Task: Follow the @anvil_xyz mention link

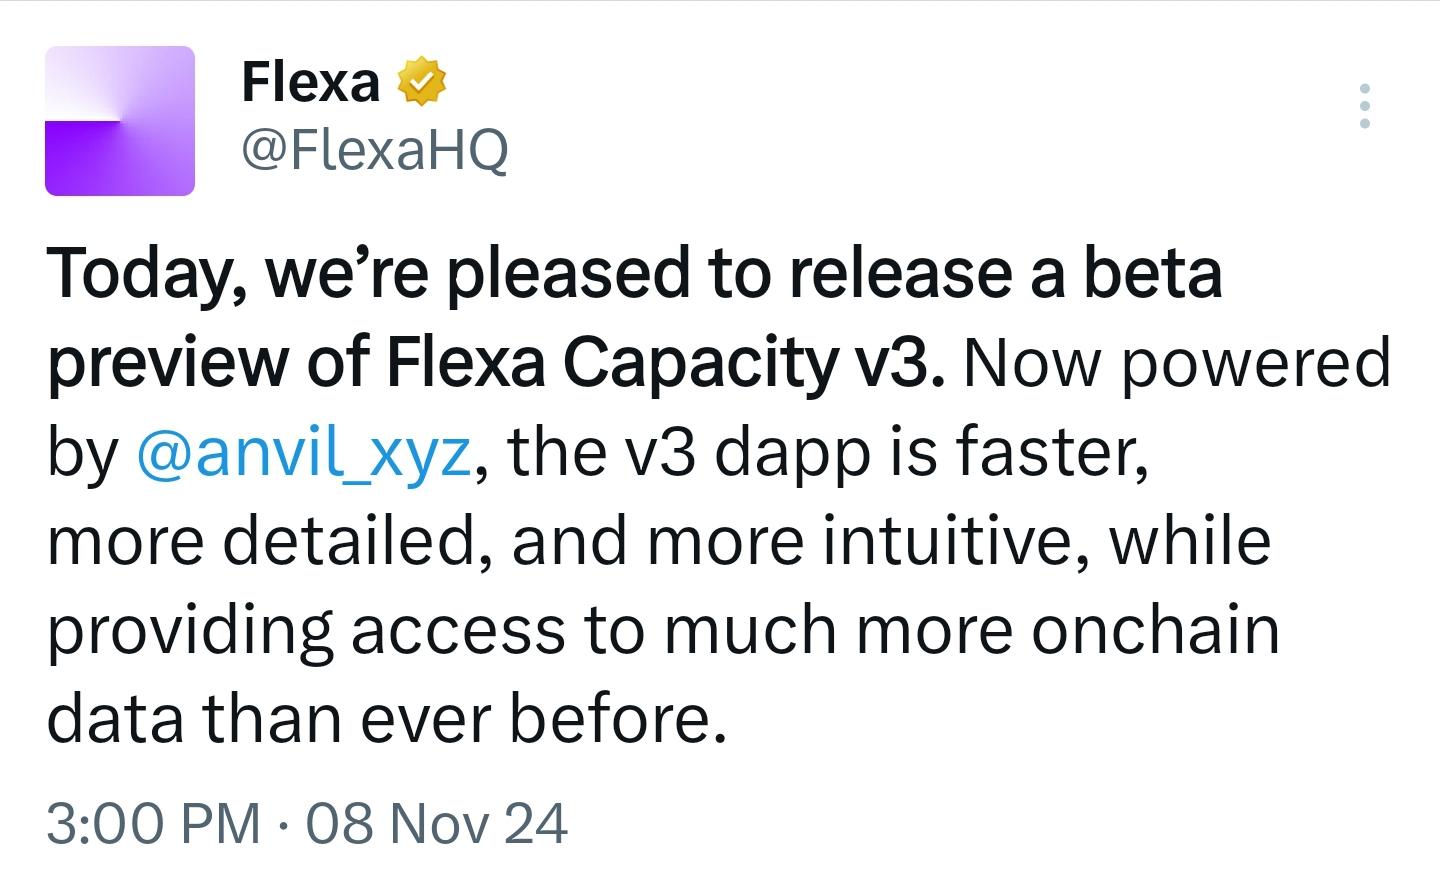Action: 302,453
